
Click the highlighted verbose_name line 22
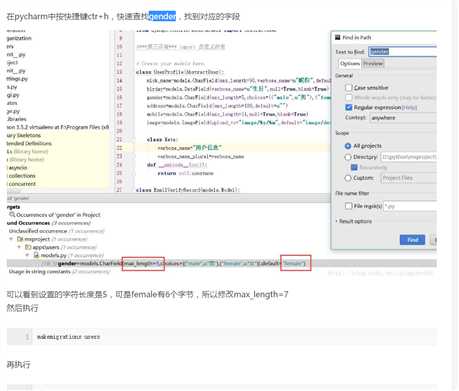click(x=189, y=148)
